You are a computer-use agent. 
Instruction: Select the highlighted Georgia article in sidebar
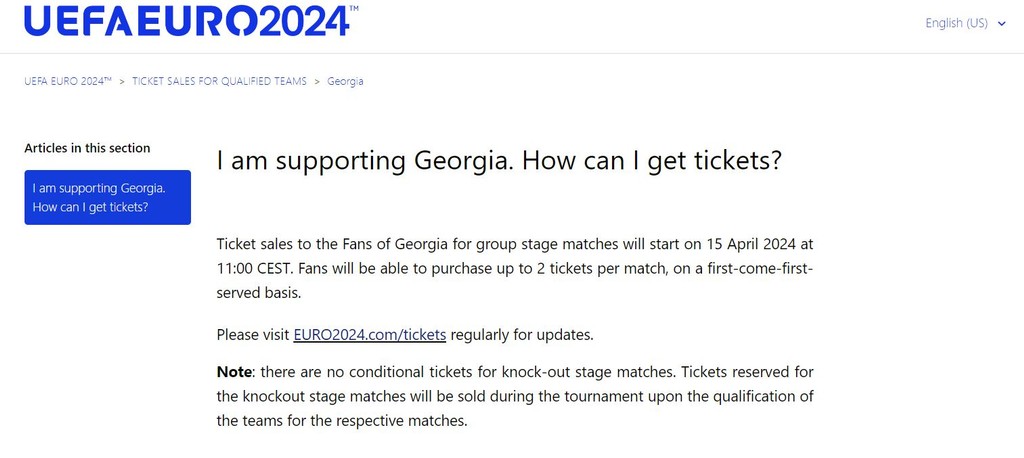pos(108,197)
